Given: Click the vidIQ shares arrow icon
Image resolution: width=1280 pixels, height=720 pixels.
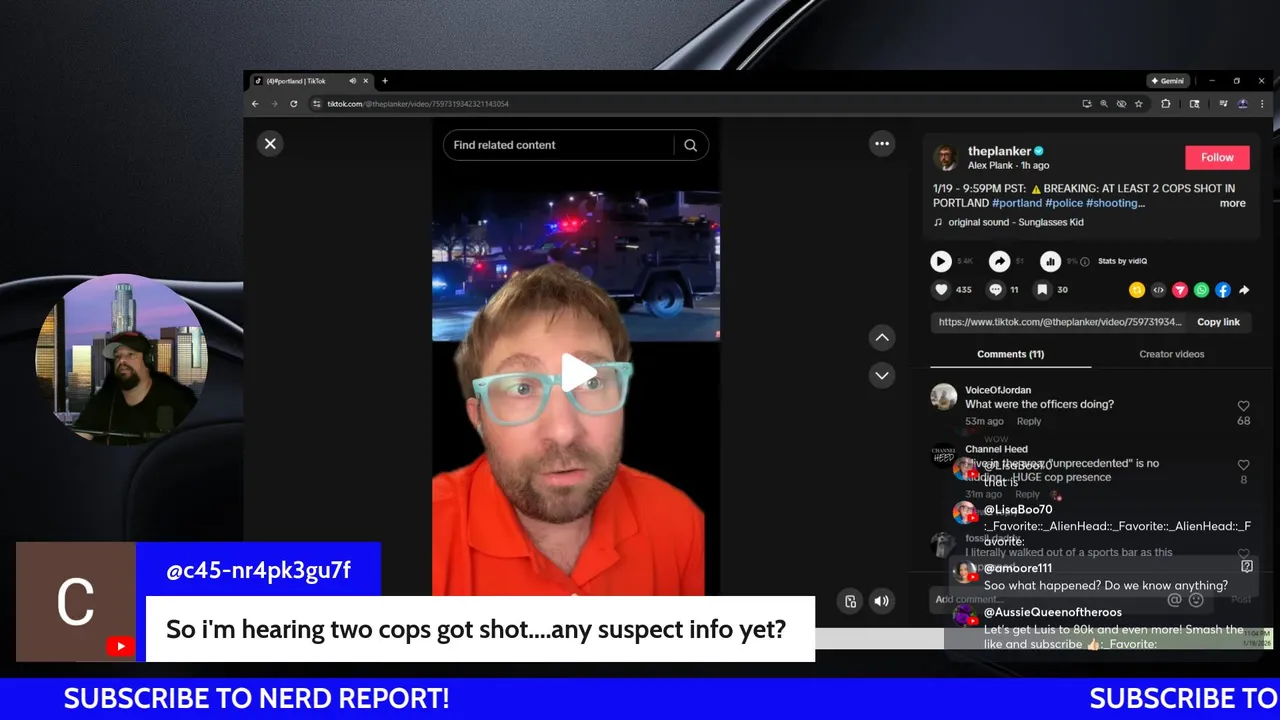Looking at the screenshot, I should [x=999, y=261].
